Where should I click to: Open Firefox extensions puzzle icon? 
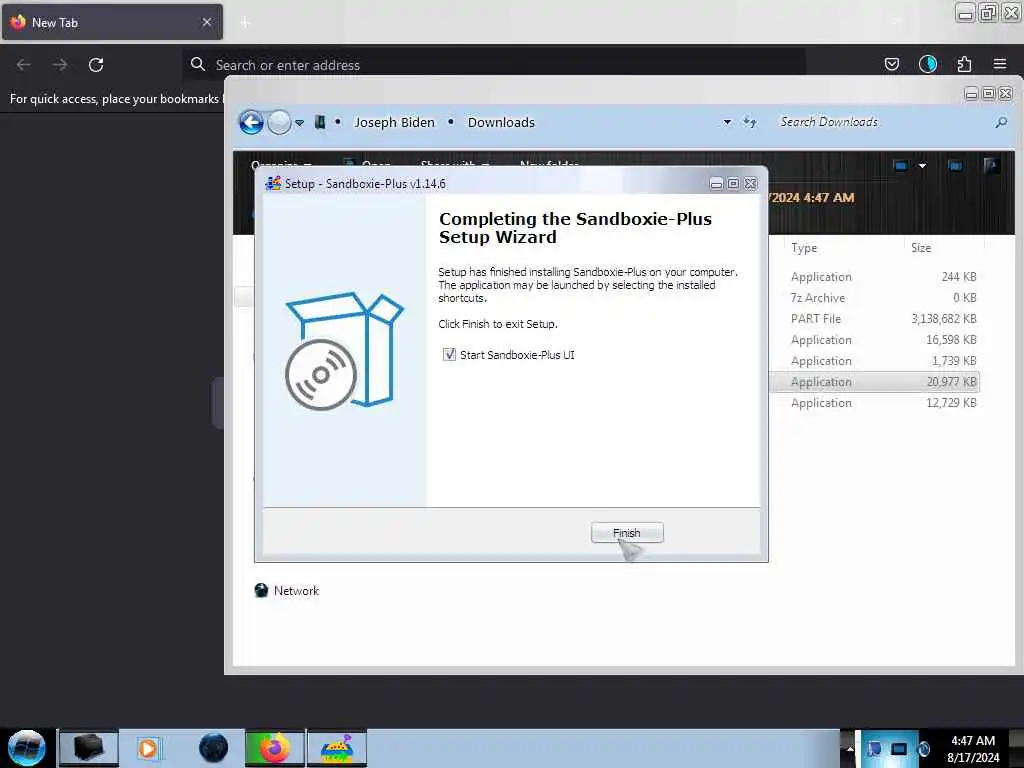964,64
